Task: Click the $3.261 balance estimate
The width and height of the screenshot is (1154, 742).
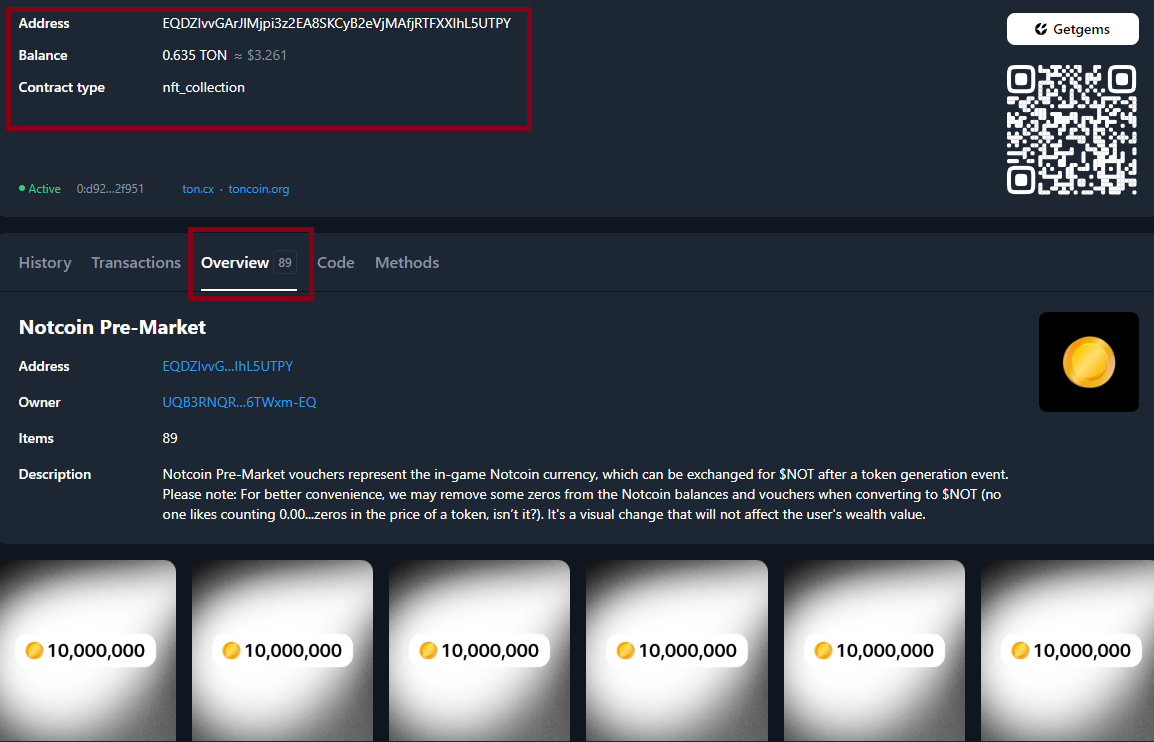Action: coord(267,55)
